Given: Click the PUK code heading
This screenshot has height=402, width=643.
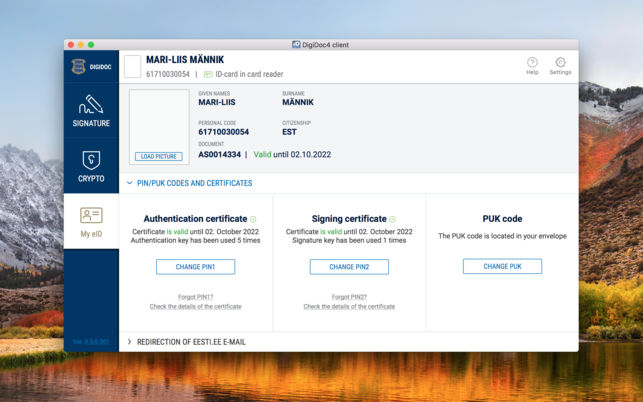Looking at the screenshot, I should pos(502,219).
